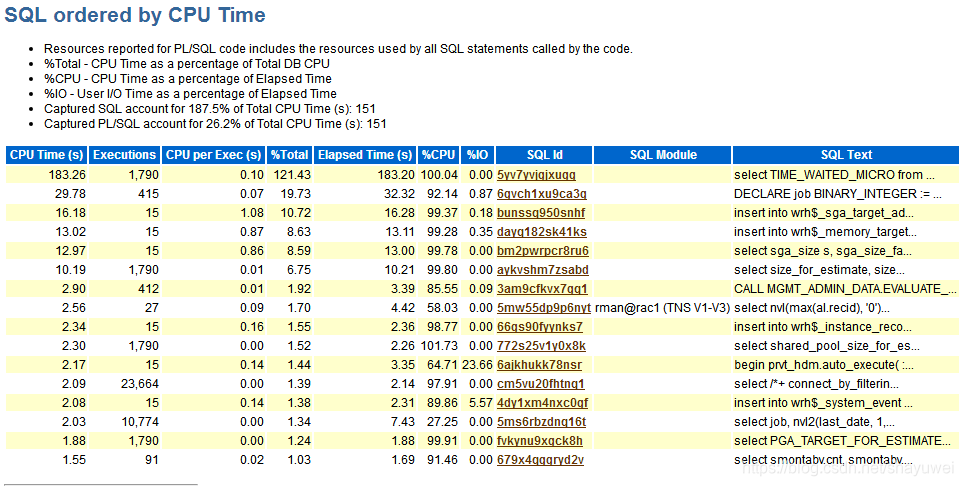Click the CPU Time (s) column header
The height and width of the screenshot is (486, 963).
[x=47, y=155]
